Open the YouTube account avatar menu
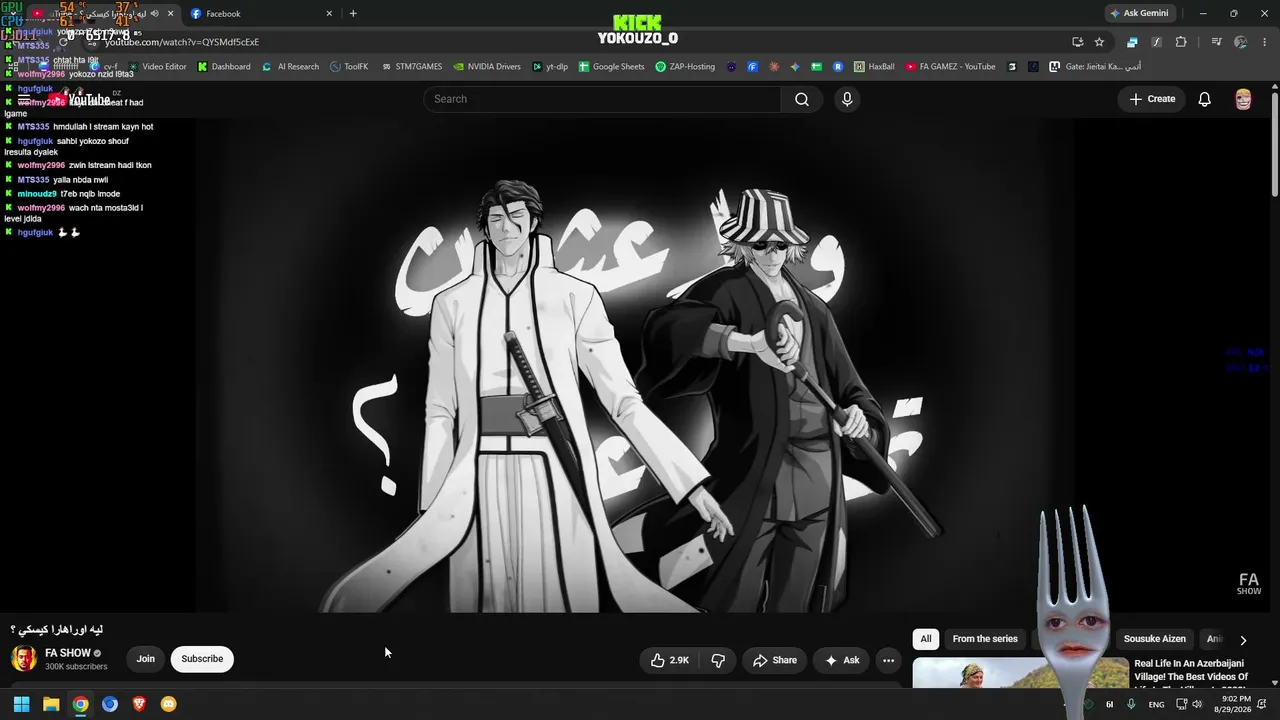This screenshot has height=720, width=1280. (x=1243, y=99)
